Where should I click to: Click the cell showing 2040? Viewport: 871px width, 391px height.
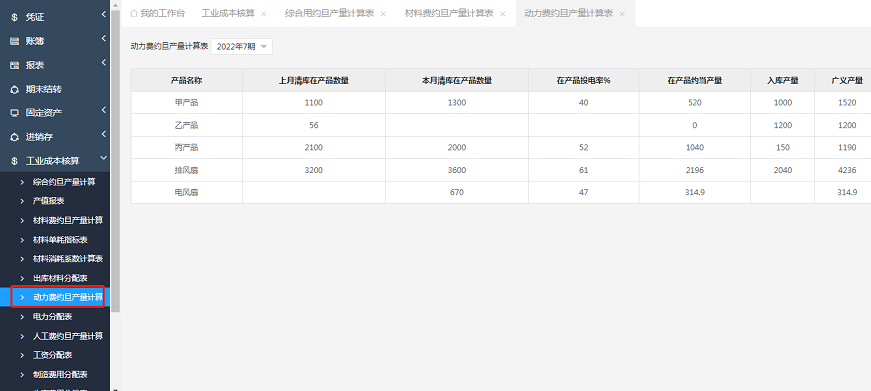point(783,171)
